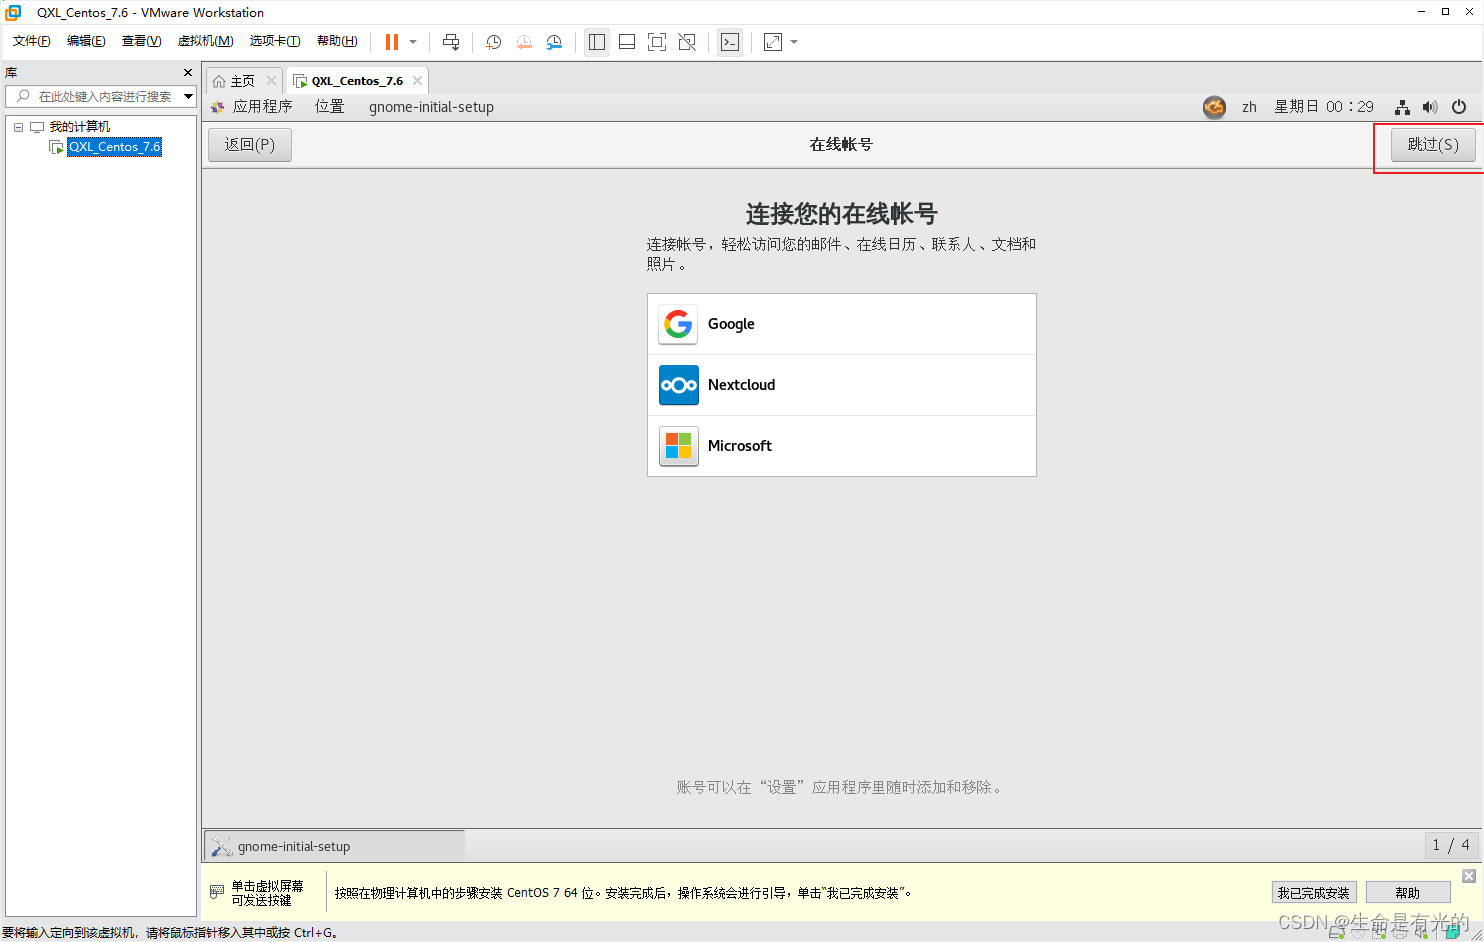Open the GNOME 位置 menu

330,107
